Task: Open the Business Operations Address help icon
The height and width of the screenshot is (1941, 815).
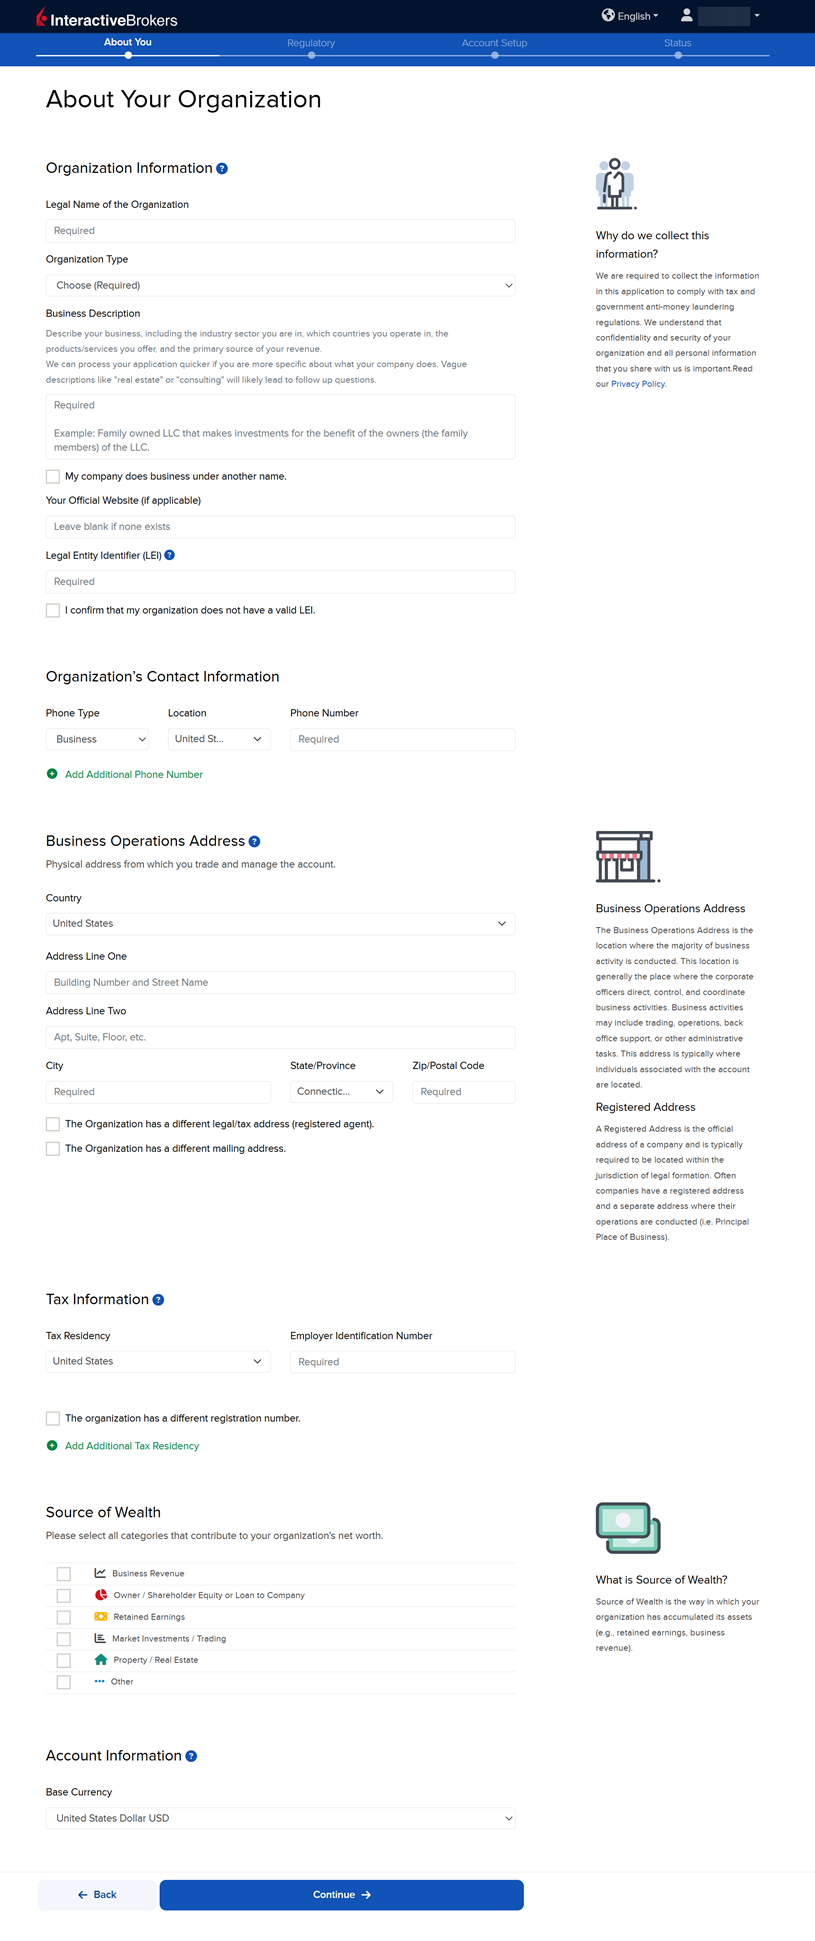Action: tap(254, 842)
